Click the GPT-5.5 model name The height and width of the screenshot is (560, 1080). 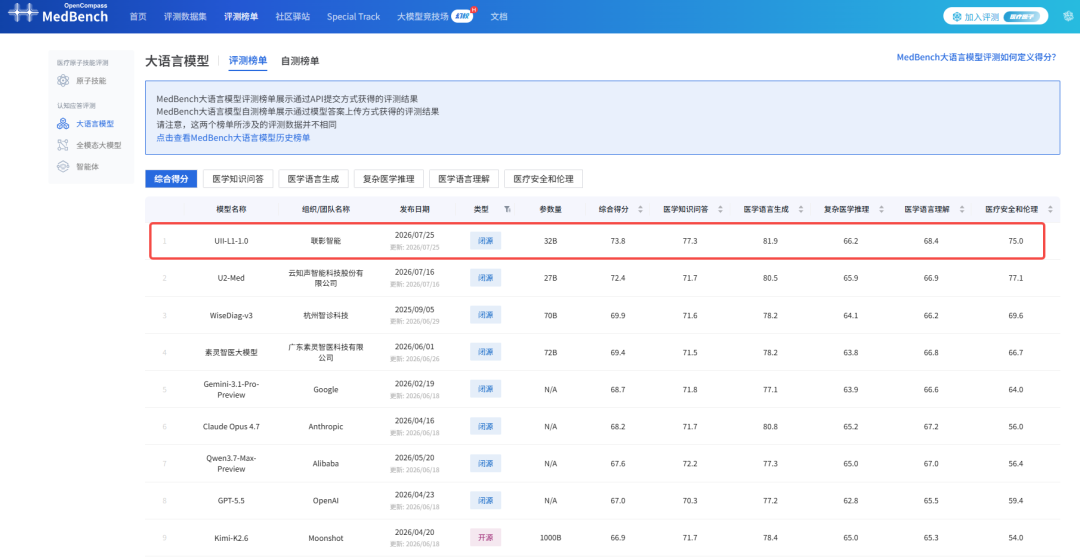231,501
